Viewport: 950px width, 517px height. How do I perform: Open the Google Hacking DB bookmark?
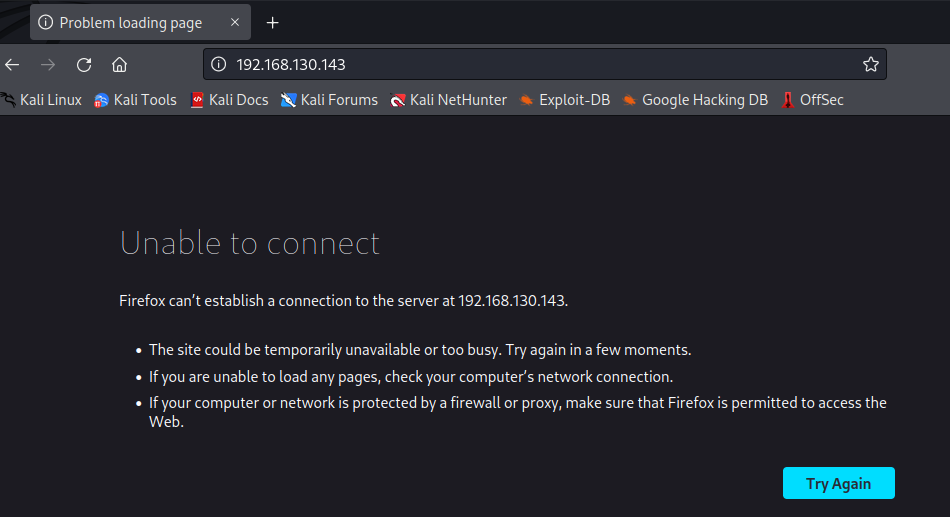click(695, 100)
